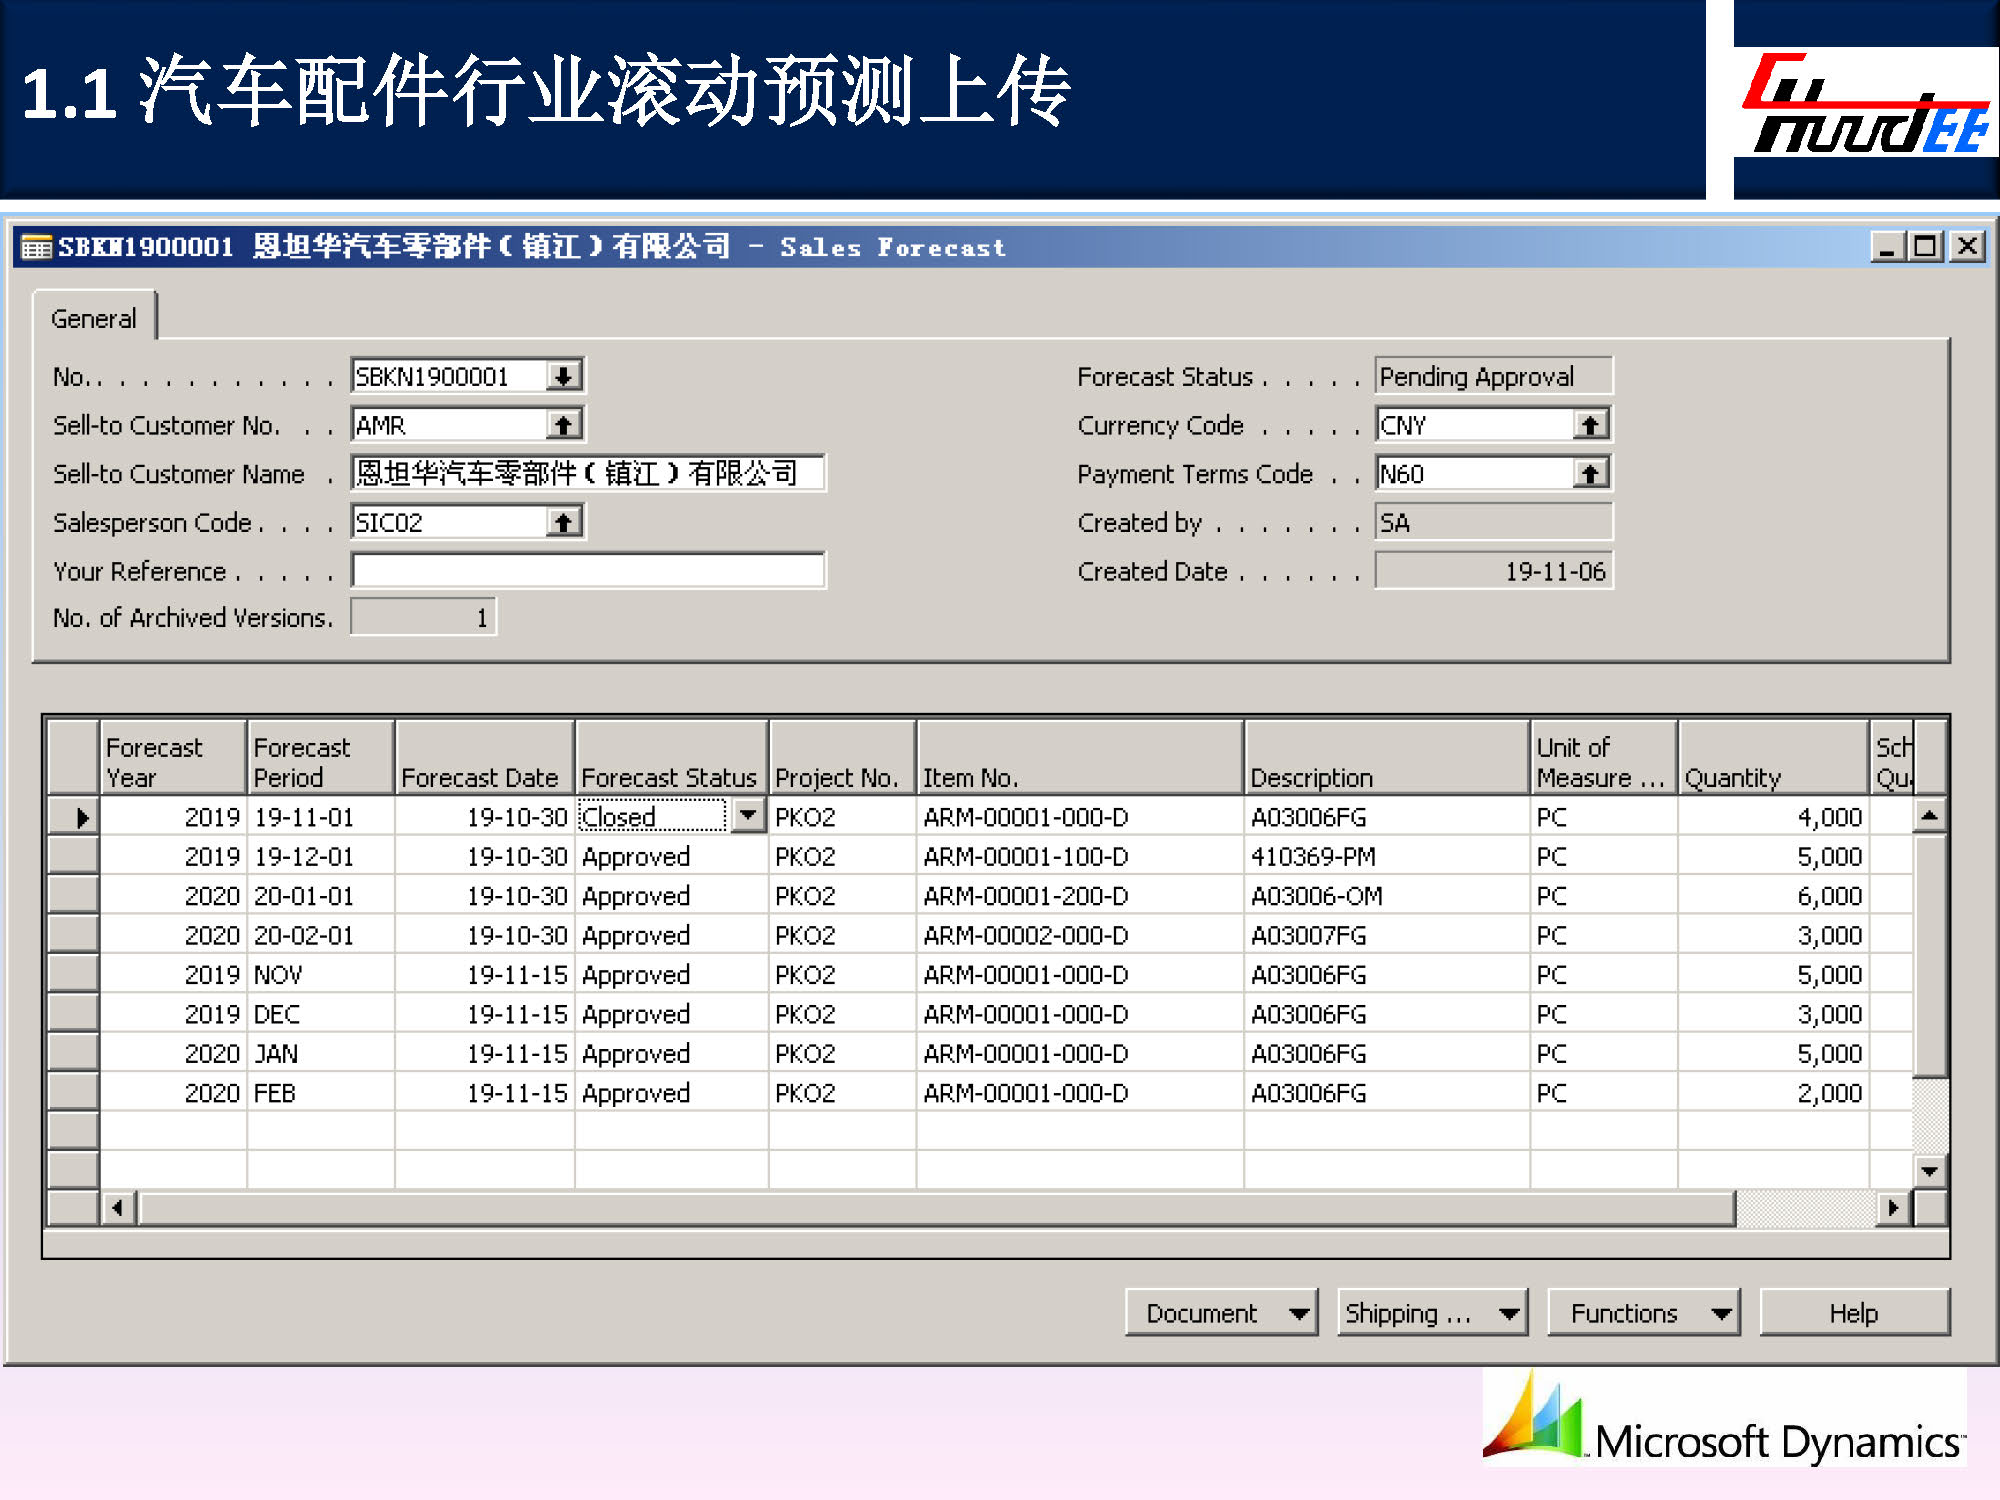
Task: Open the Document menu button
Action: pyautogui.click(x=1221, y=1313)
